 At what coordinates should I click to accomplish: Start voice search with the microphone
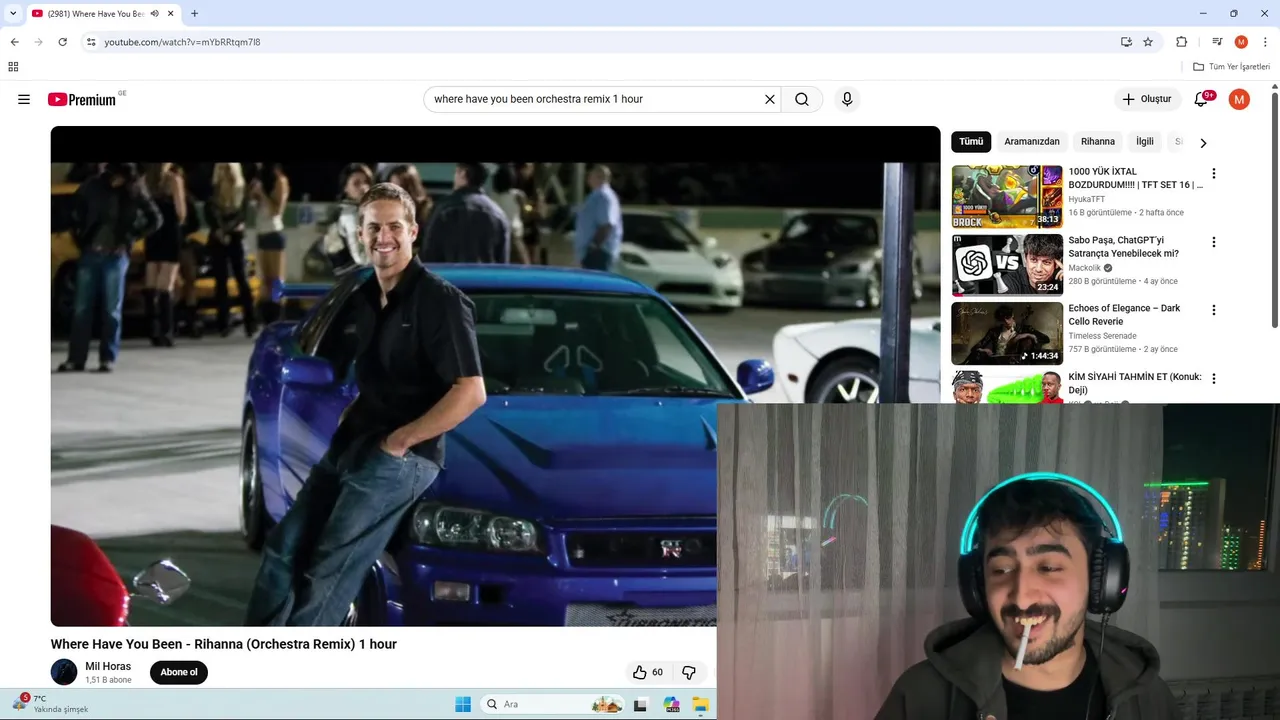pyautogui.click(x=847, y=99)
